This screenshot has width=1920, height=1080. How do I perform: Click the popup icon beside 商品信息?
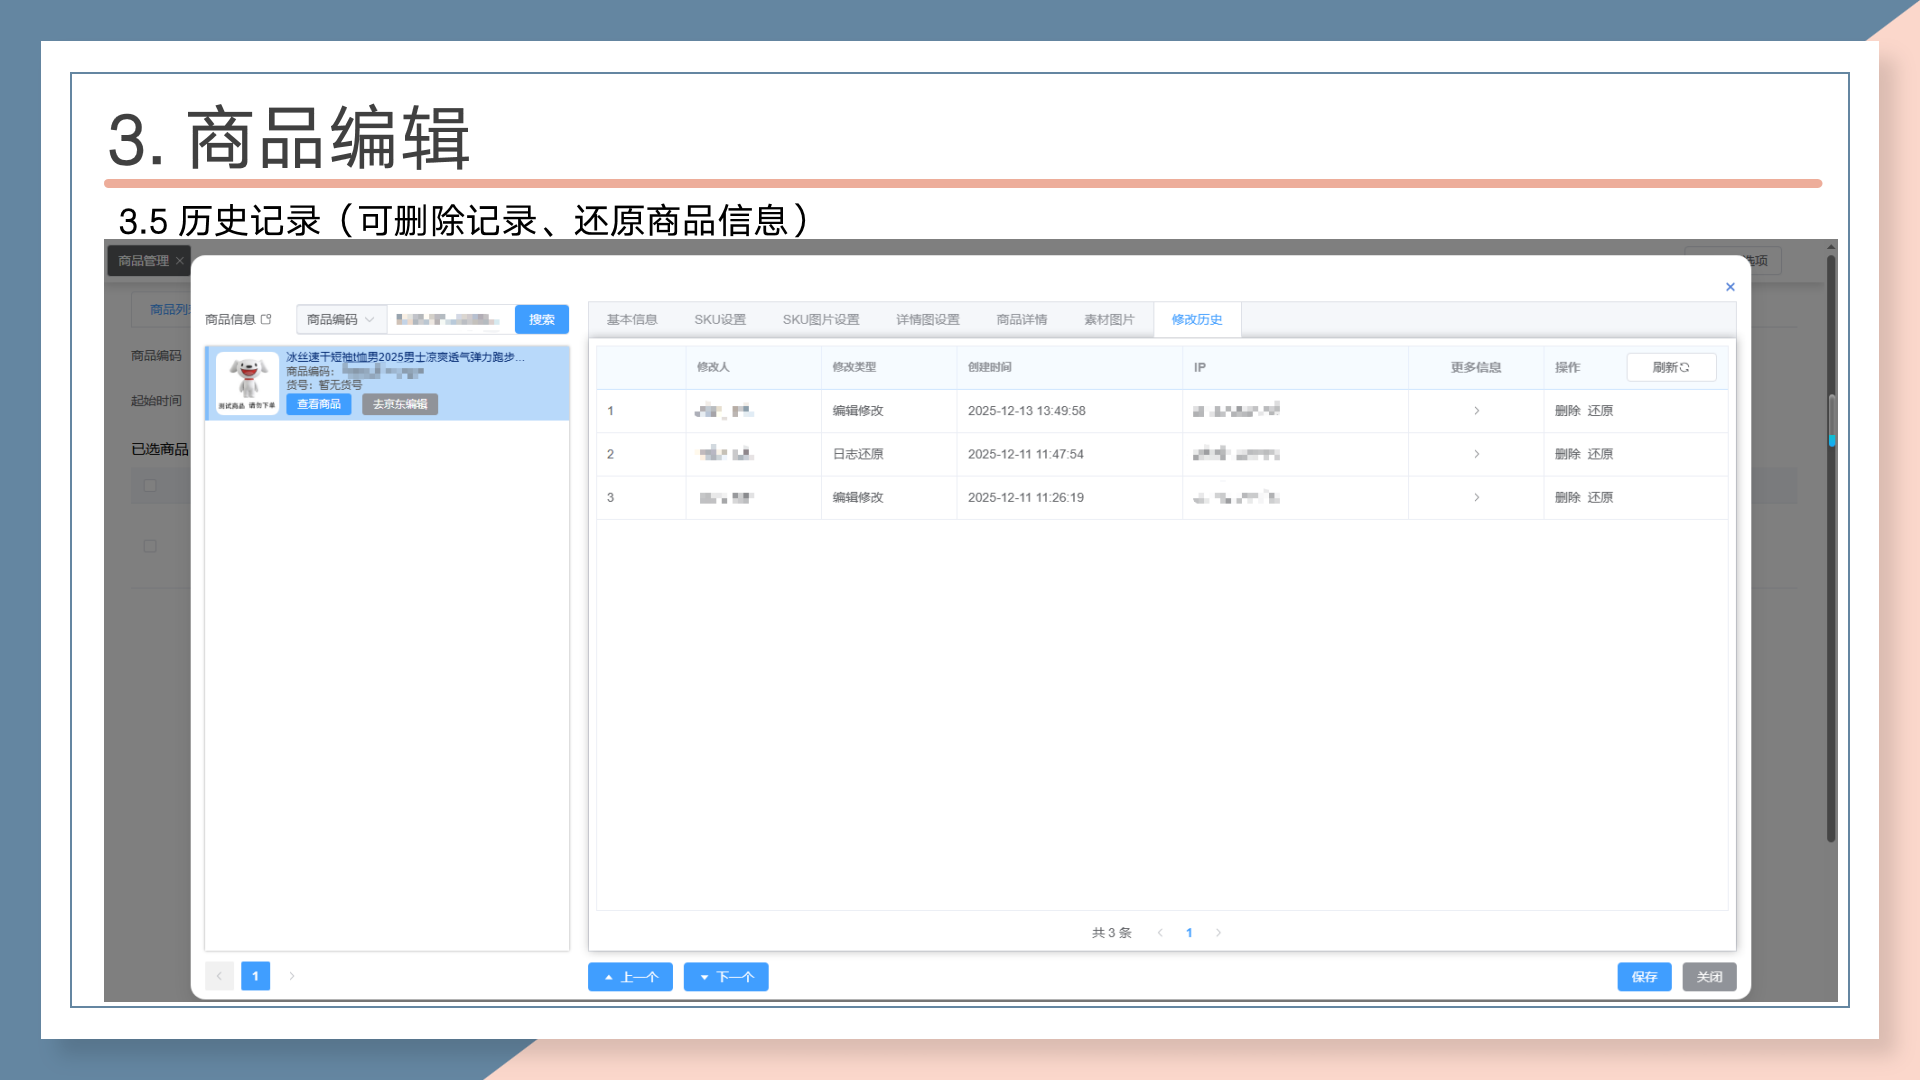point(266,320)
